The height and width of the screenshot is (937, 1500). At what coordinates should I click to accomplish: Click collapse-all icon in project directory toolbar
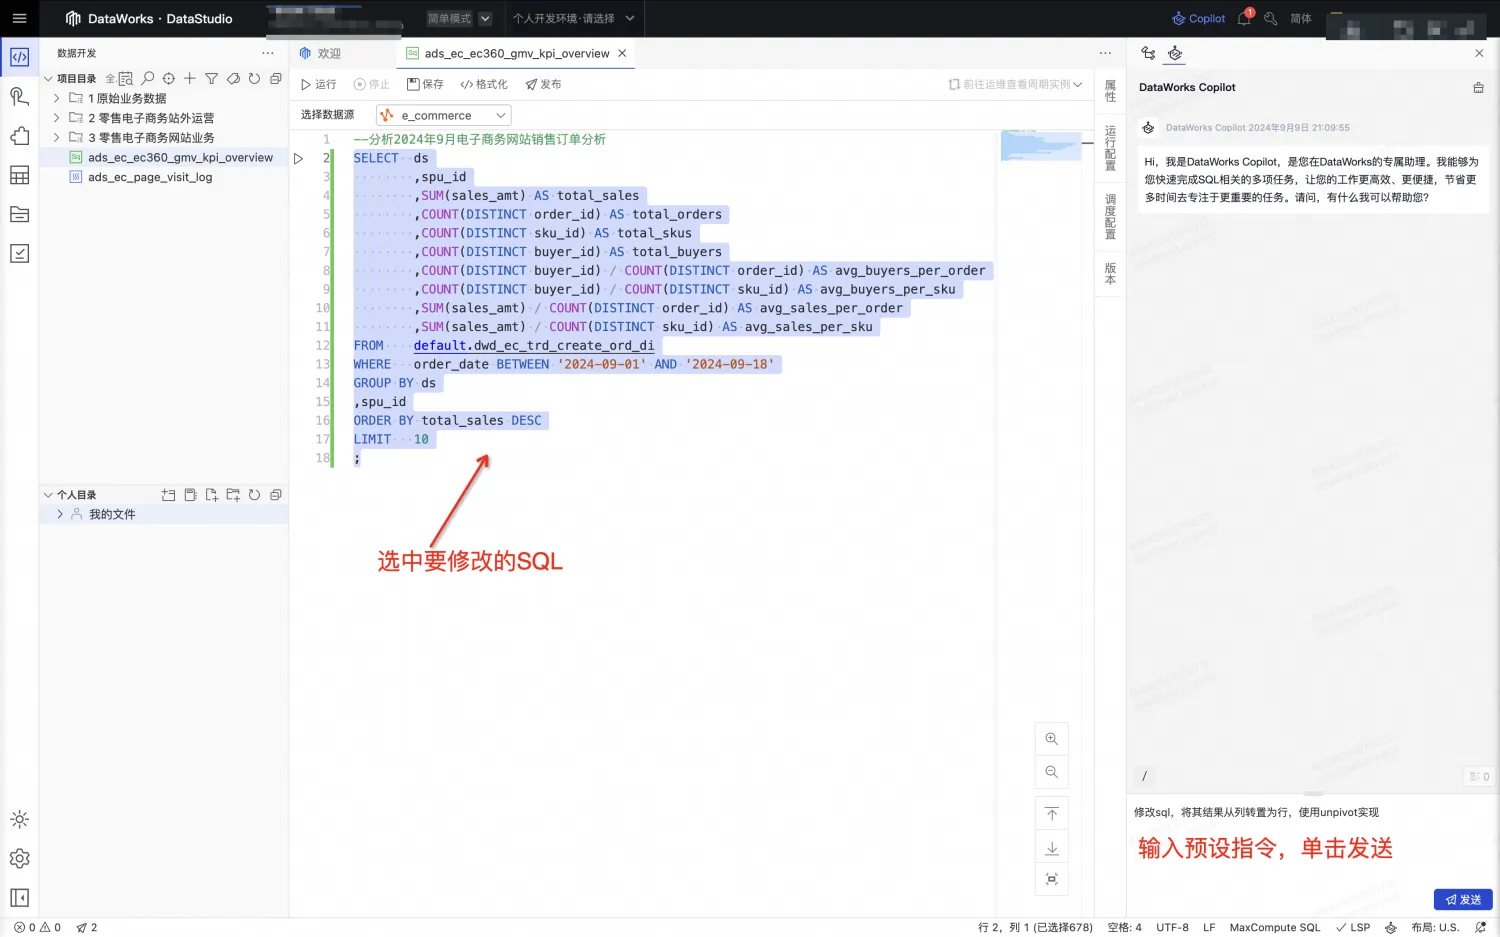(x=275, y=78)
